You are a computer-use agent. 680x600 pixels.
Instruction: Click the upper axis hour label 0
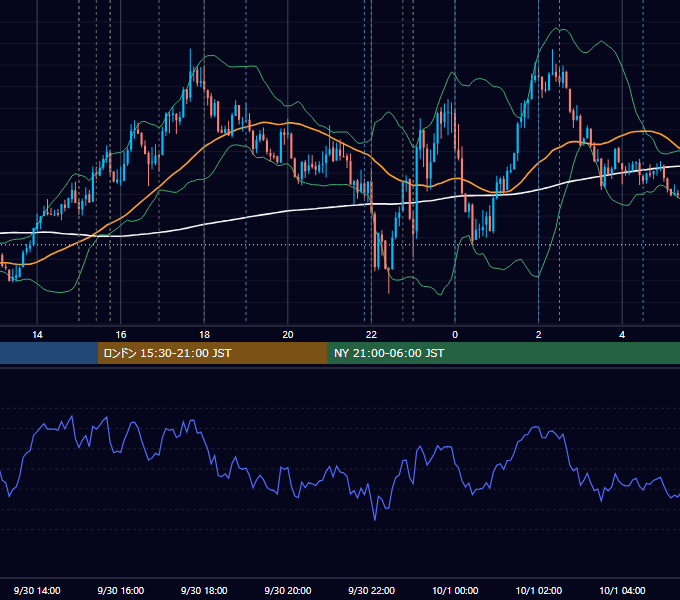point(455,335)
